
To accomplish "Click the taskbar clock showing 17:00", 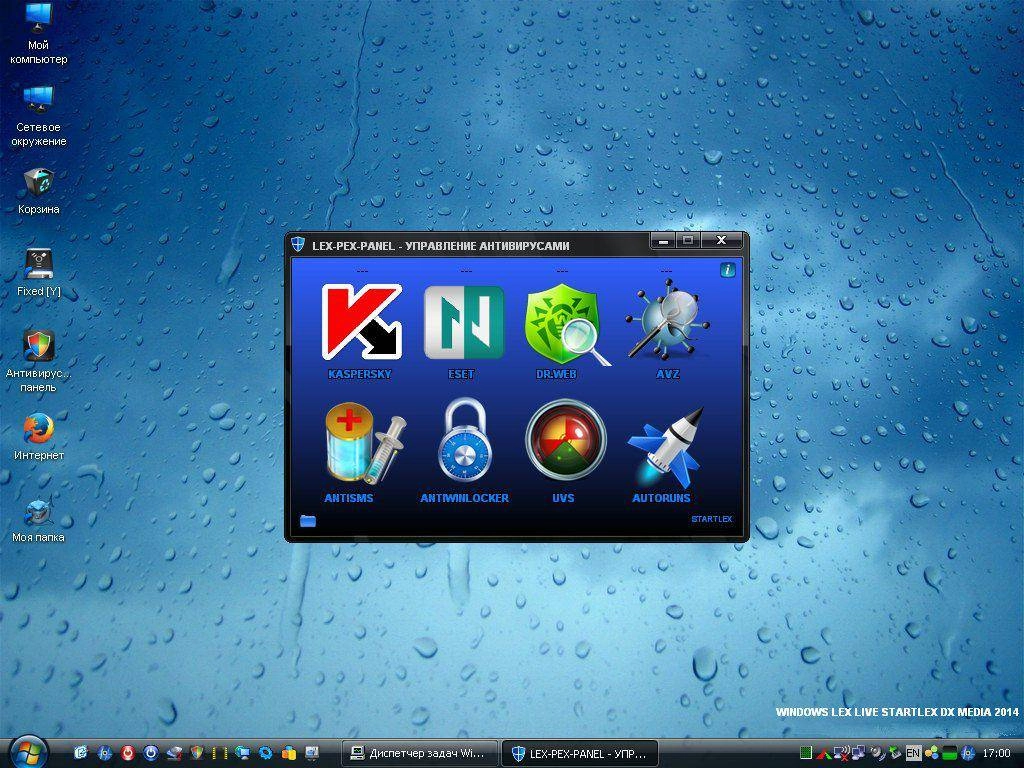I will (997, 753).
